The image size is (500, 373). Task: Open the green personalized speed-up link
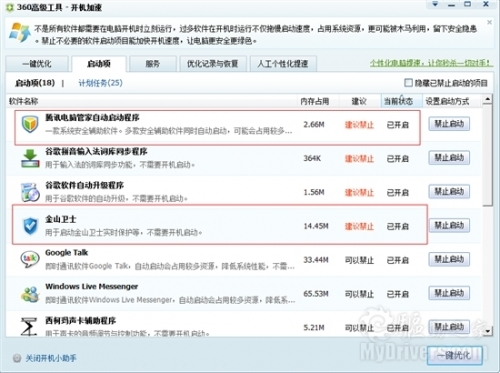(x=431, y=63)
